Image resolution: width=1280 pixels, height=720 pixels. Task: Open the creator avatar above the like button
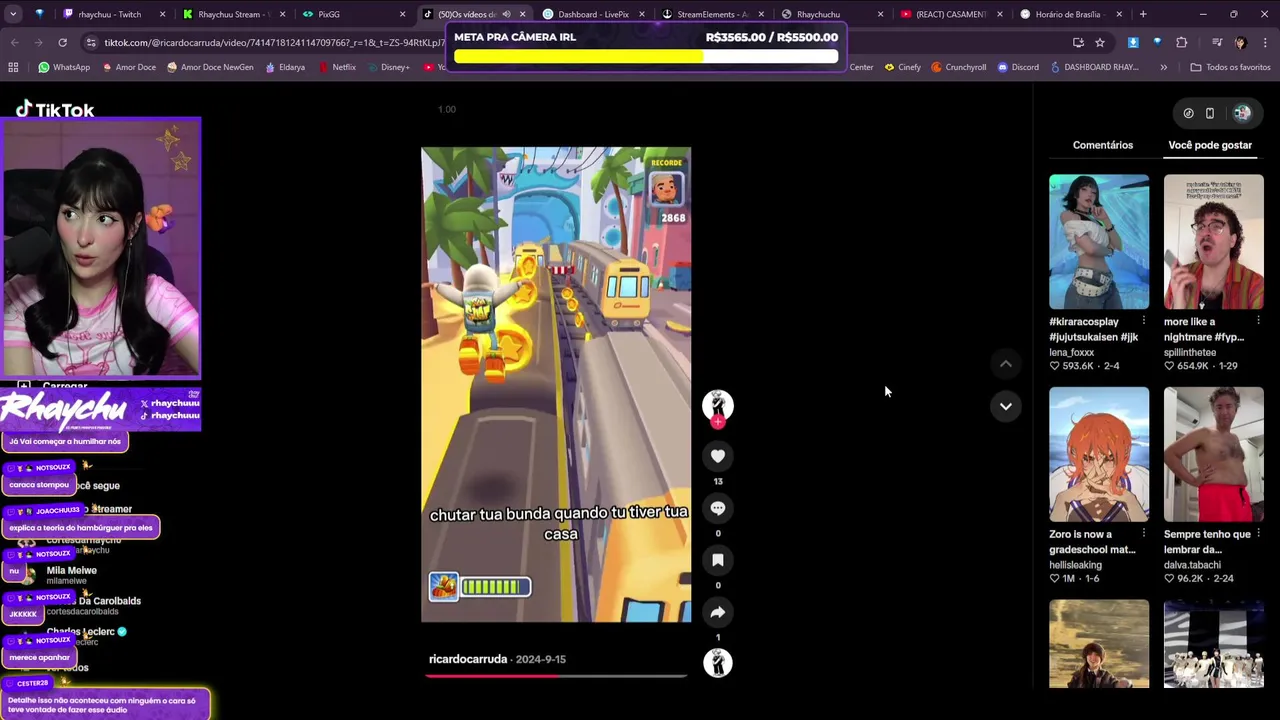tap(718, 405)
